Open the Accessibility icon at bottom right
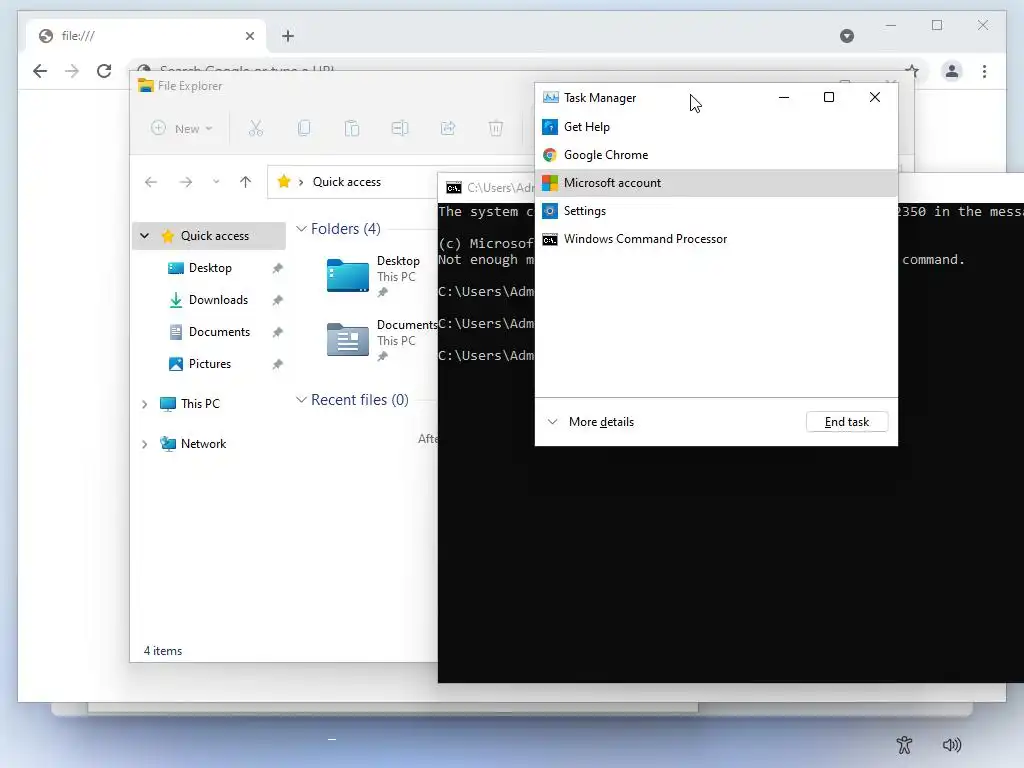Image resolution: width=1024 pixels, height=768 pixels. click(904, 744)
